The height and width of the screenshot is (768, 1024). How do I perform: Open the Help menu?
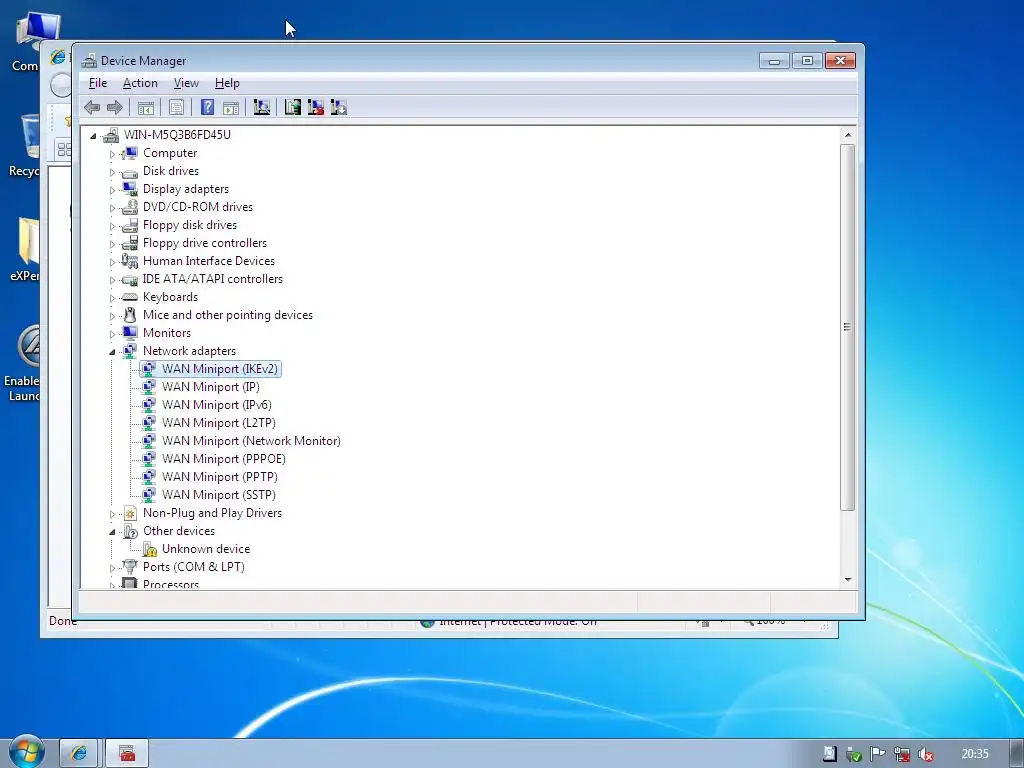click(227, 83)
